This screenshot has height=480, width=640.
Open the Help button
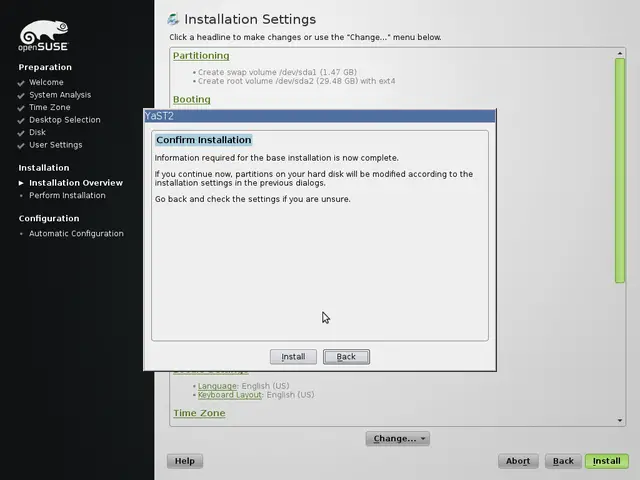point(184,461)
